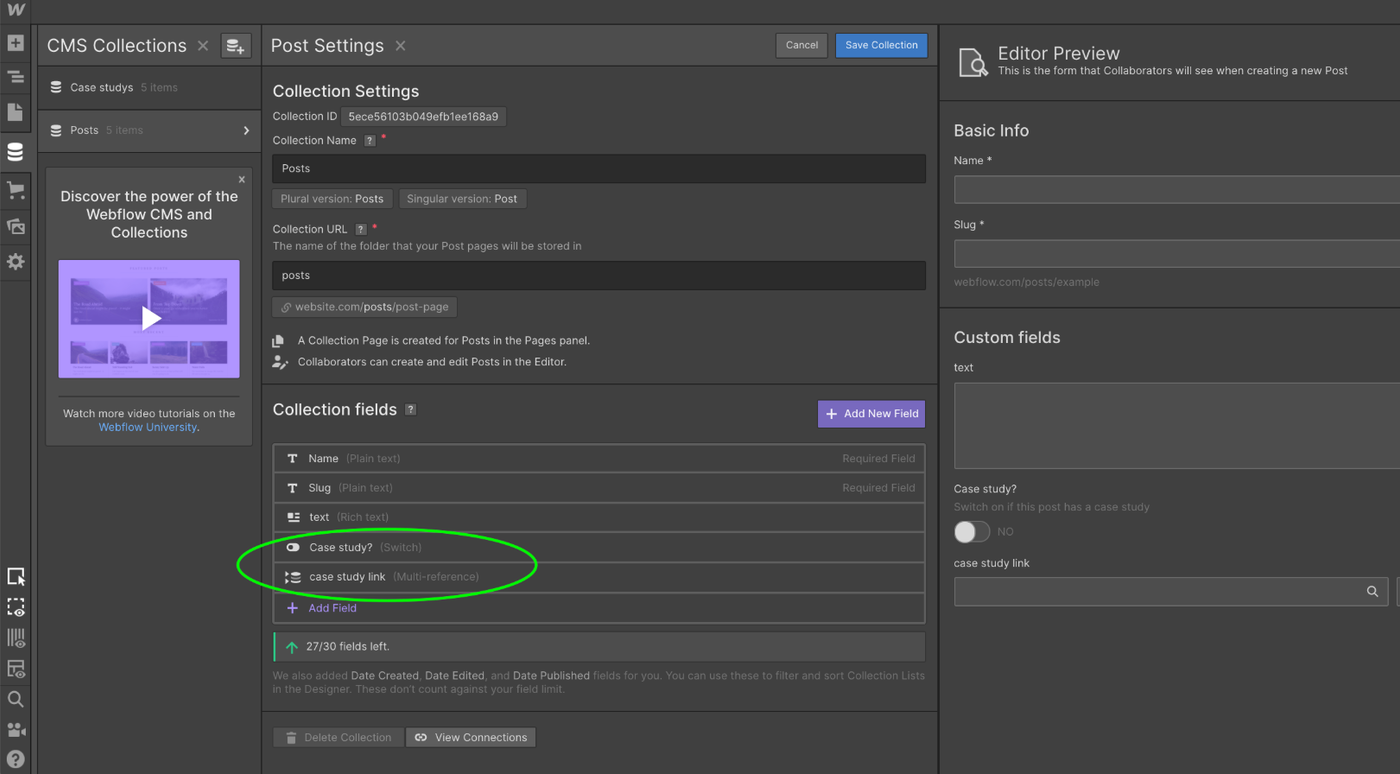Close the Post Settings panel
Image resolution: width=1400 pixels, height=774 pixels.
click(400, 46)
